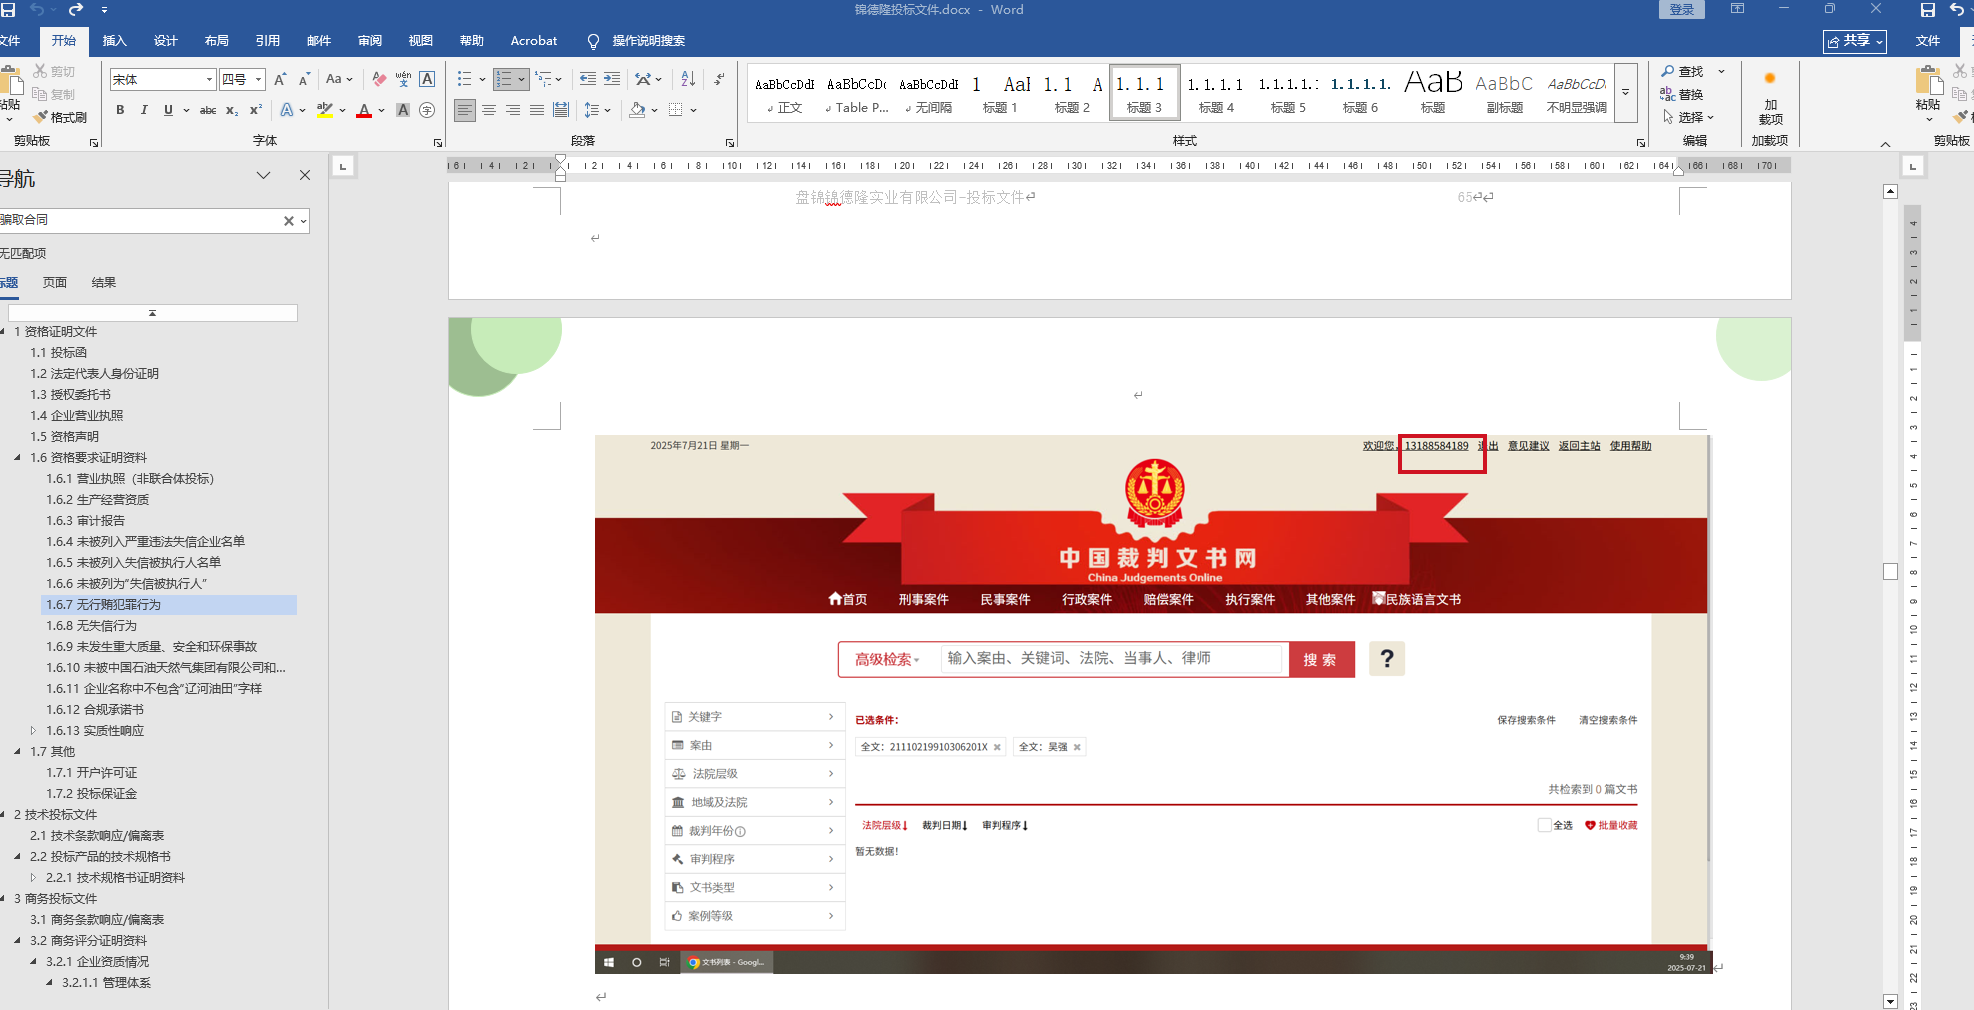Apply the 副标题 style
The width and height of the screenshot is (1974, 1010).
pyautogui.click(x=1504, y=92)
